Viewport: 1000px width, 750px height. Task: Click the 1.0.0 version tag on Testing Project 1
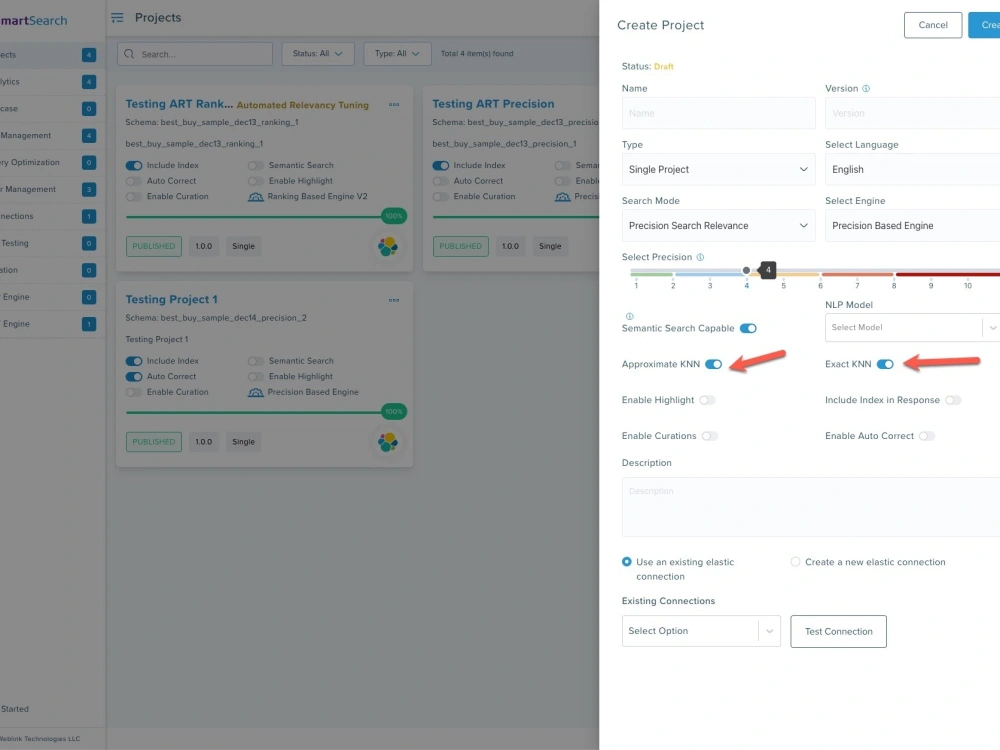(203, 442)
